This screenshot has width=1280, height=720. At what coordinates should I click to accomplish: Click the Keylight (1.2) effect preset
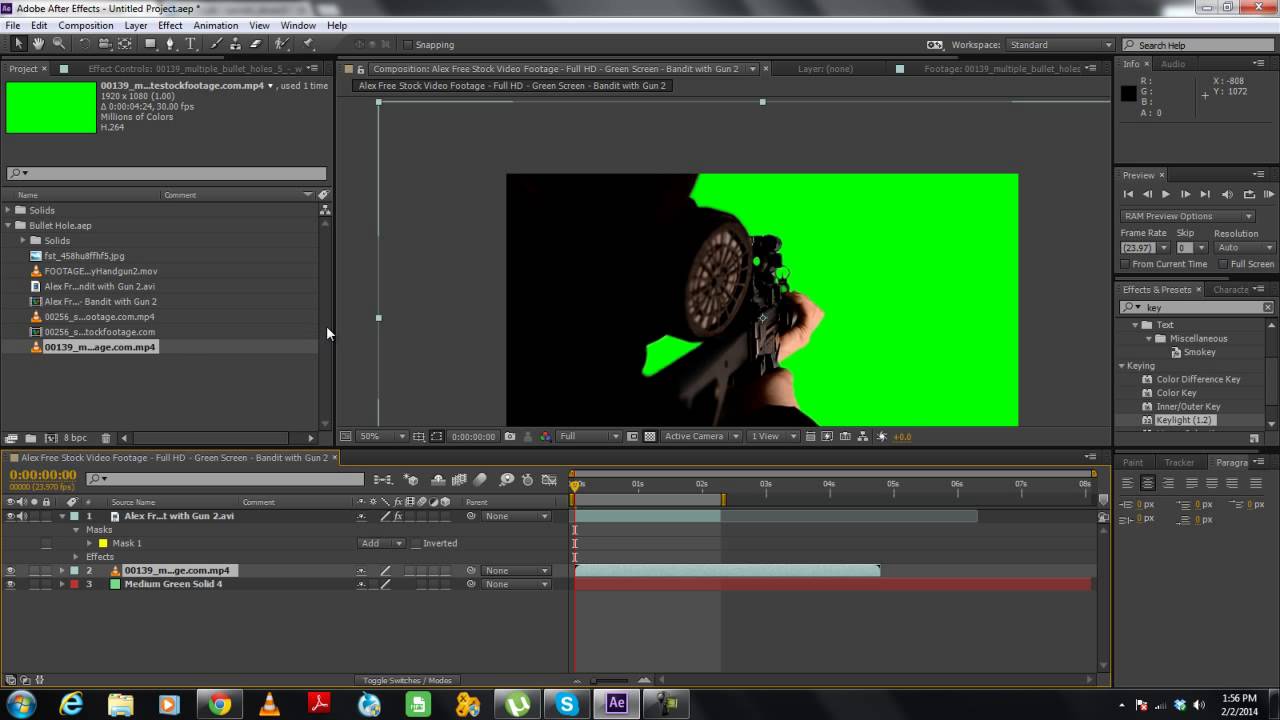(1184, 420)
